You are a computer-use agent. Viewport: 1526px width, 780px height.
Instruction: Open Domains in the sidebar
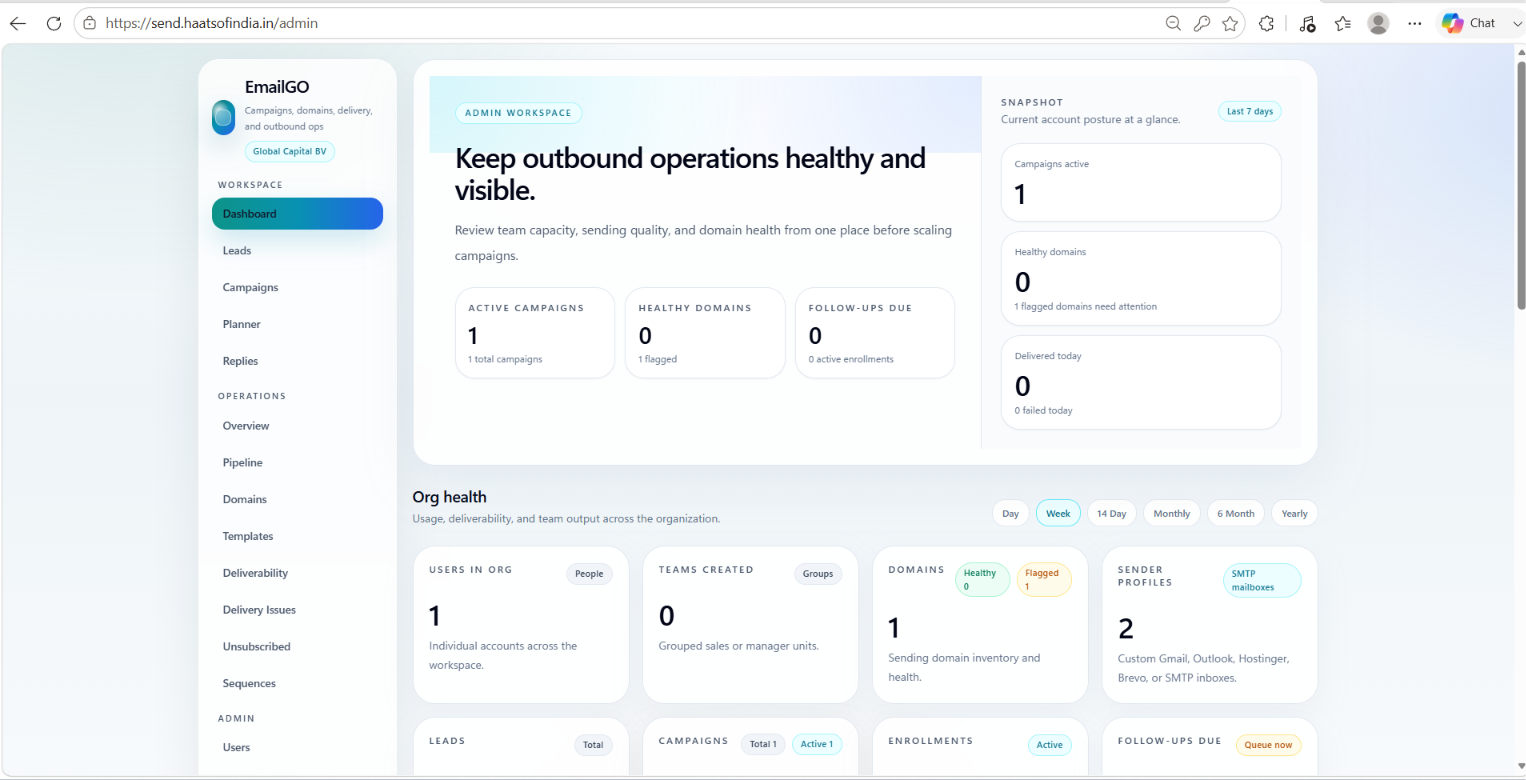coord(297,499)
